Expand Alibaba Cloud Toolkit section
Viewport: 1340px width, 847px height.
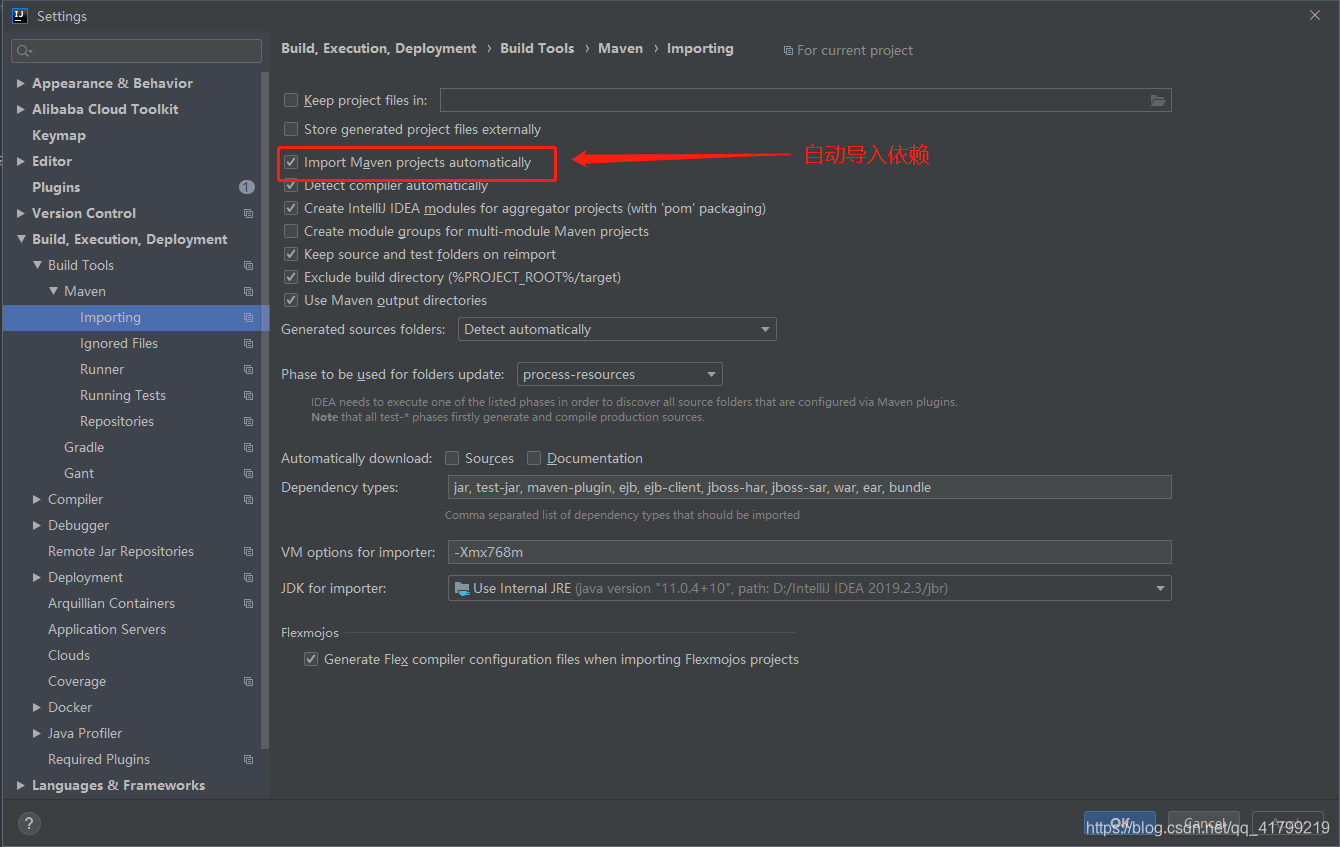pos(21,109)
